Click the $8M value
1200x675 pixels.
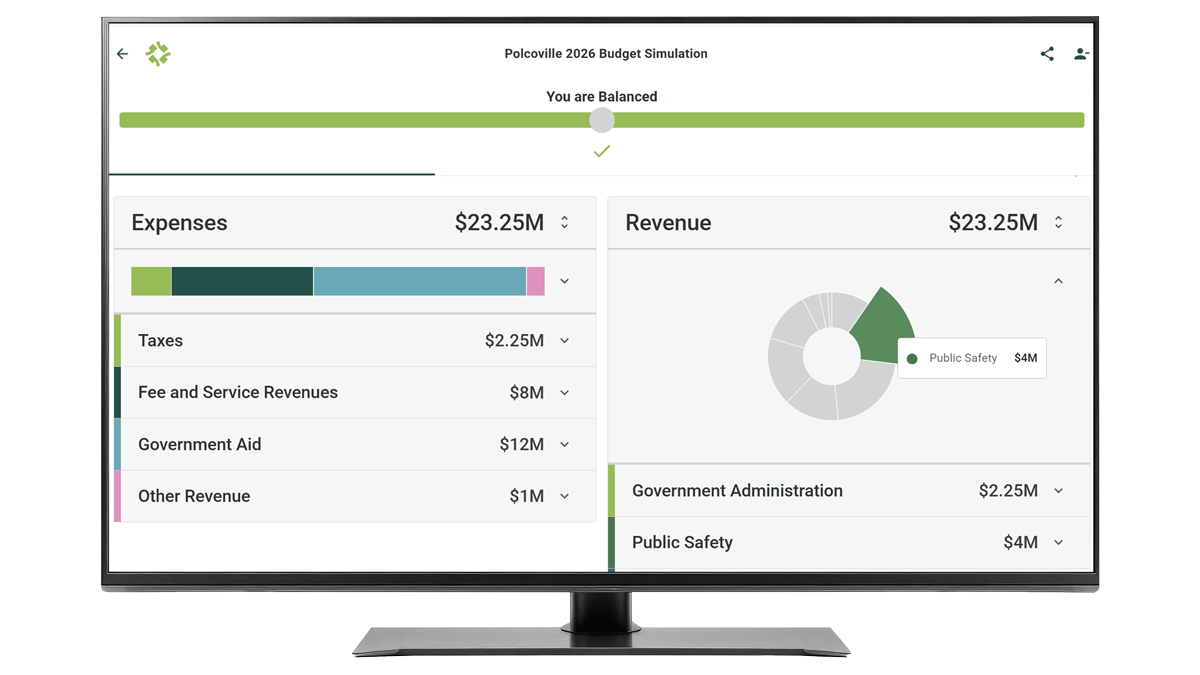tap(527, 393)
